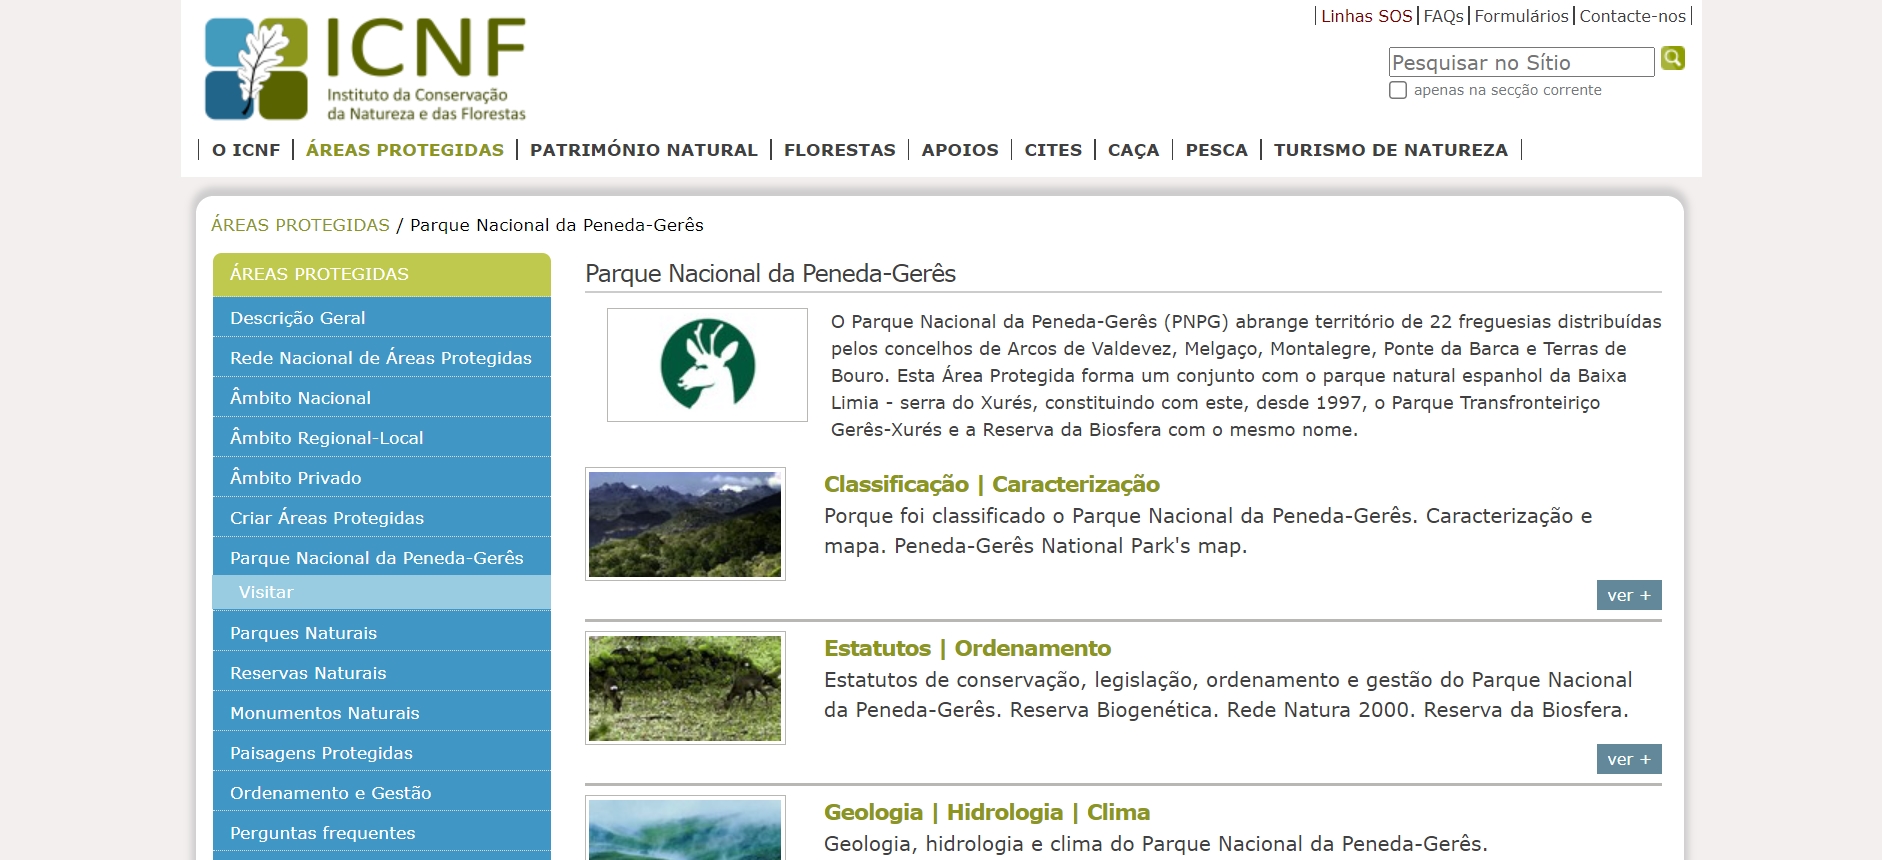Click 'ver +' under Classificação section
The image size is (1882, 860).
tap(1629, 595)
